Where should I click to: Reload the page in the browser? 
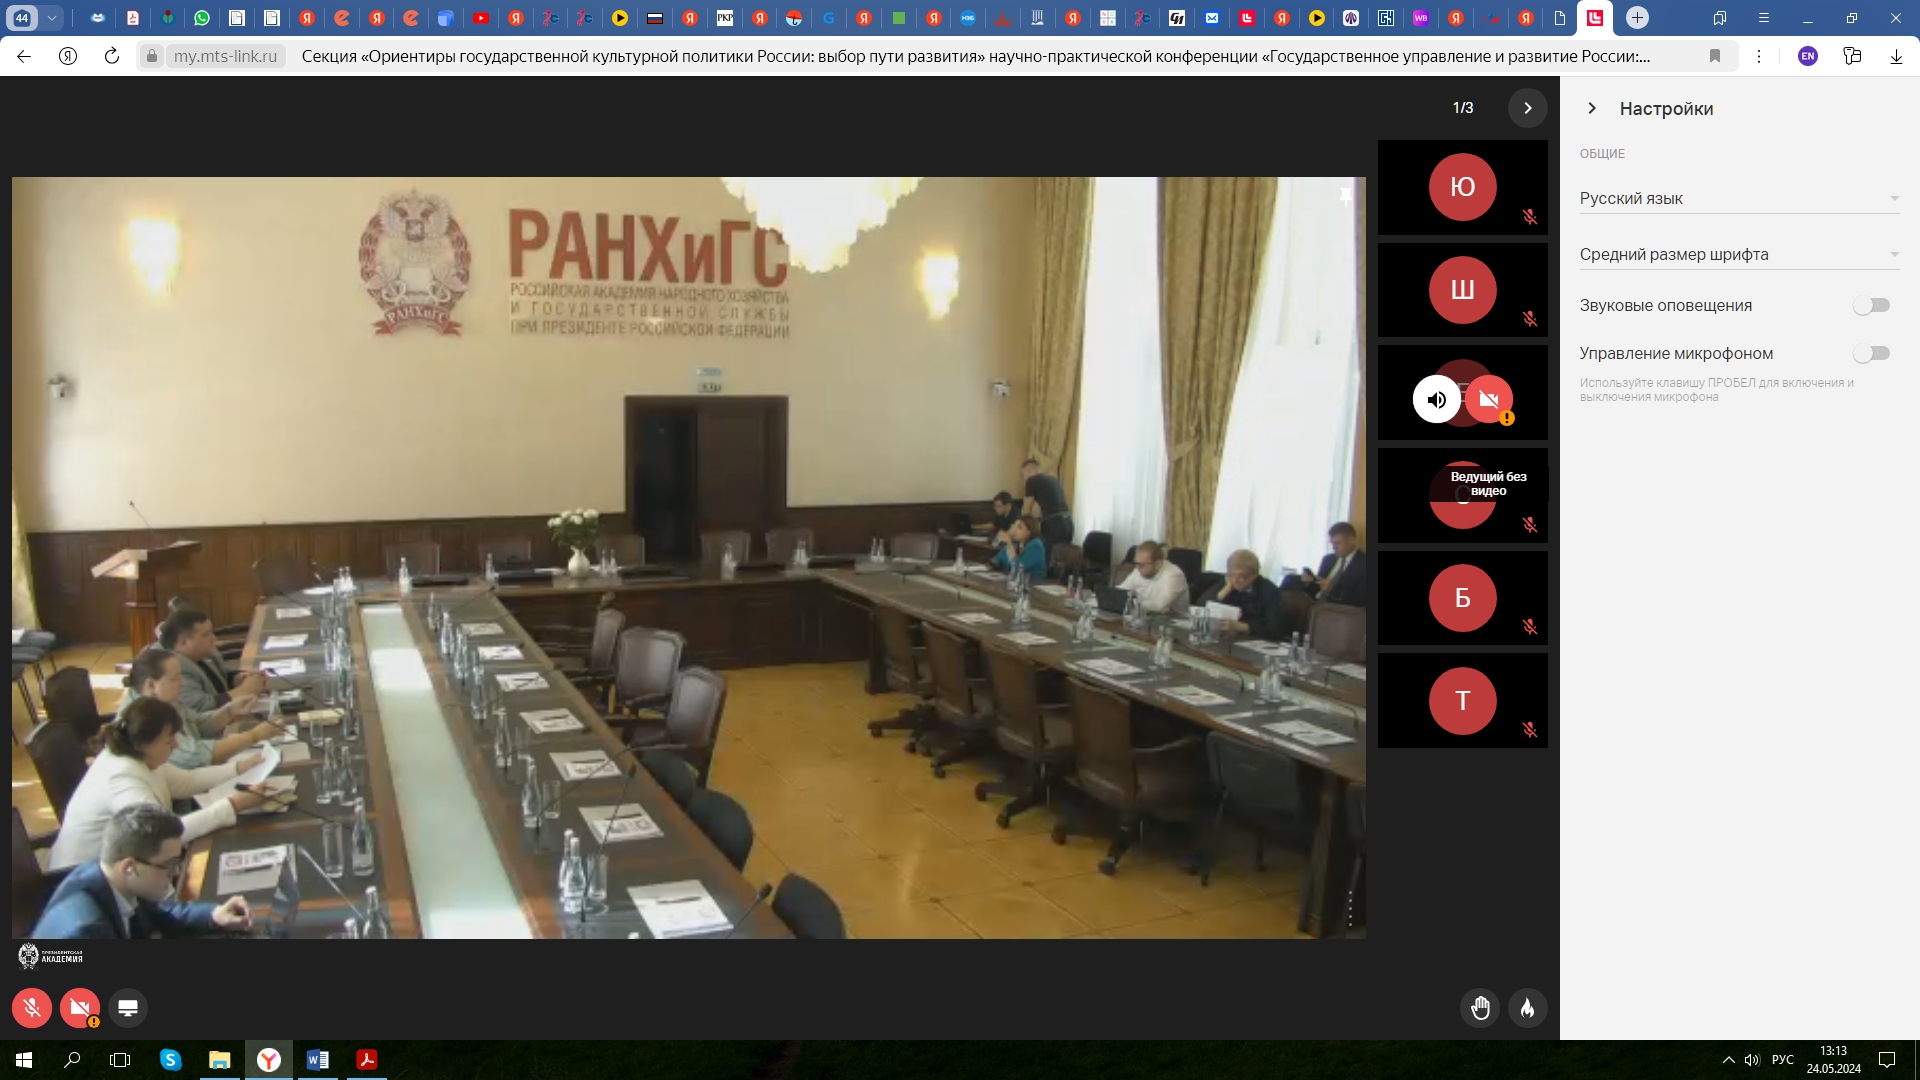[x=112, y=56]
